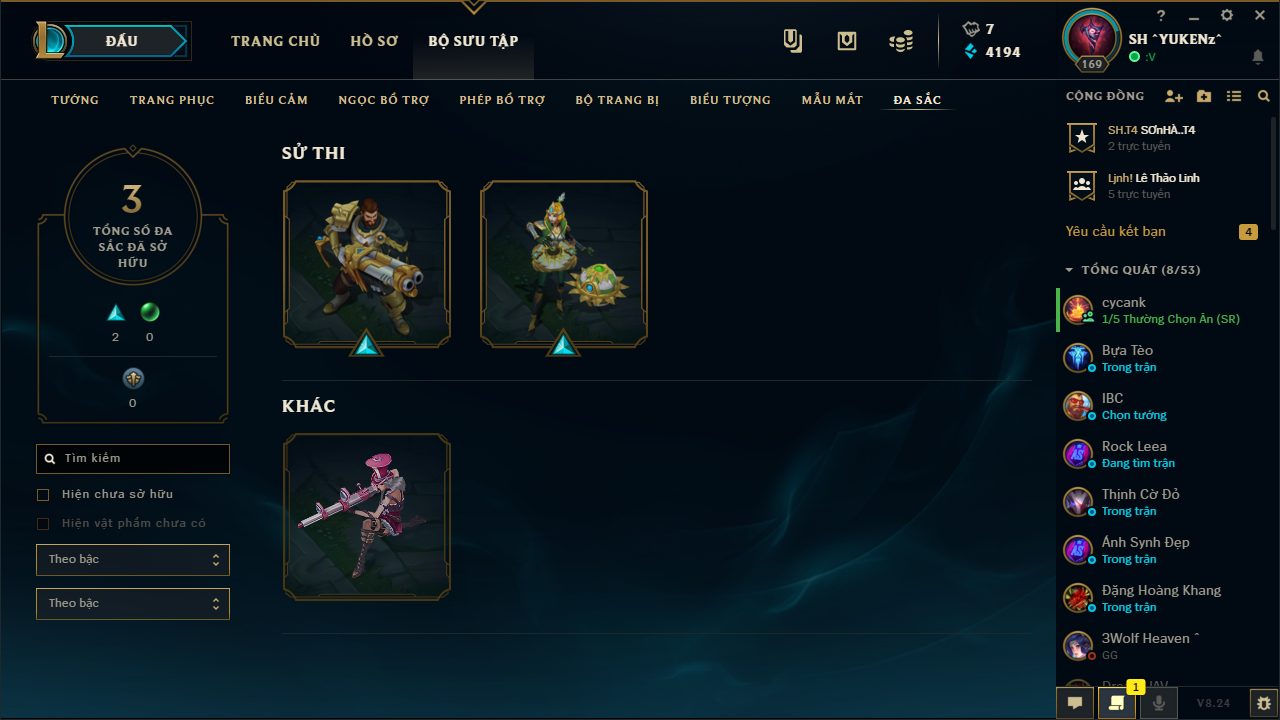Open the missions icon with badge 1
Image resolution: width=1280 pixels, height=720 pixels.
coord(1116,703)
